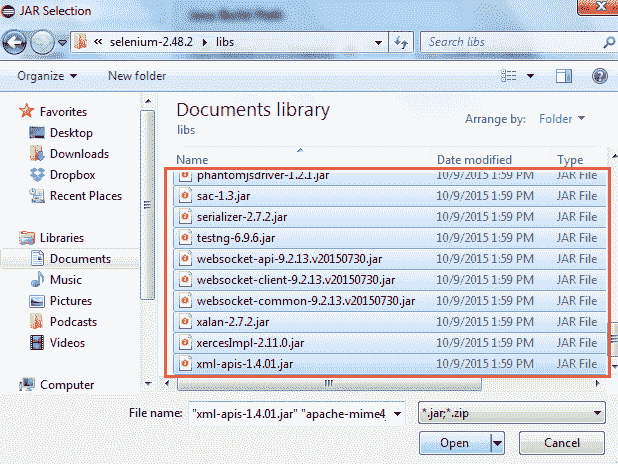Image resolution: width=618 pixels, height=464 pixels.
Task: Open the *.jar;*.zip file type dropdown
Action: pyautogui.click(x=512, y=413)
